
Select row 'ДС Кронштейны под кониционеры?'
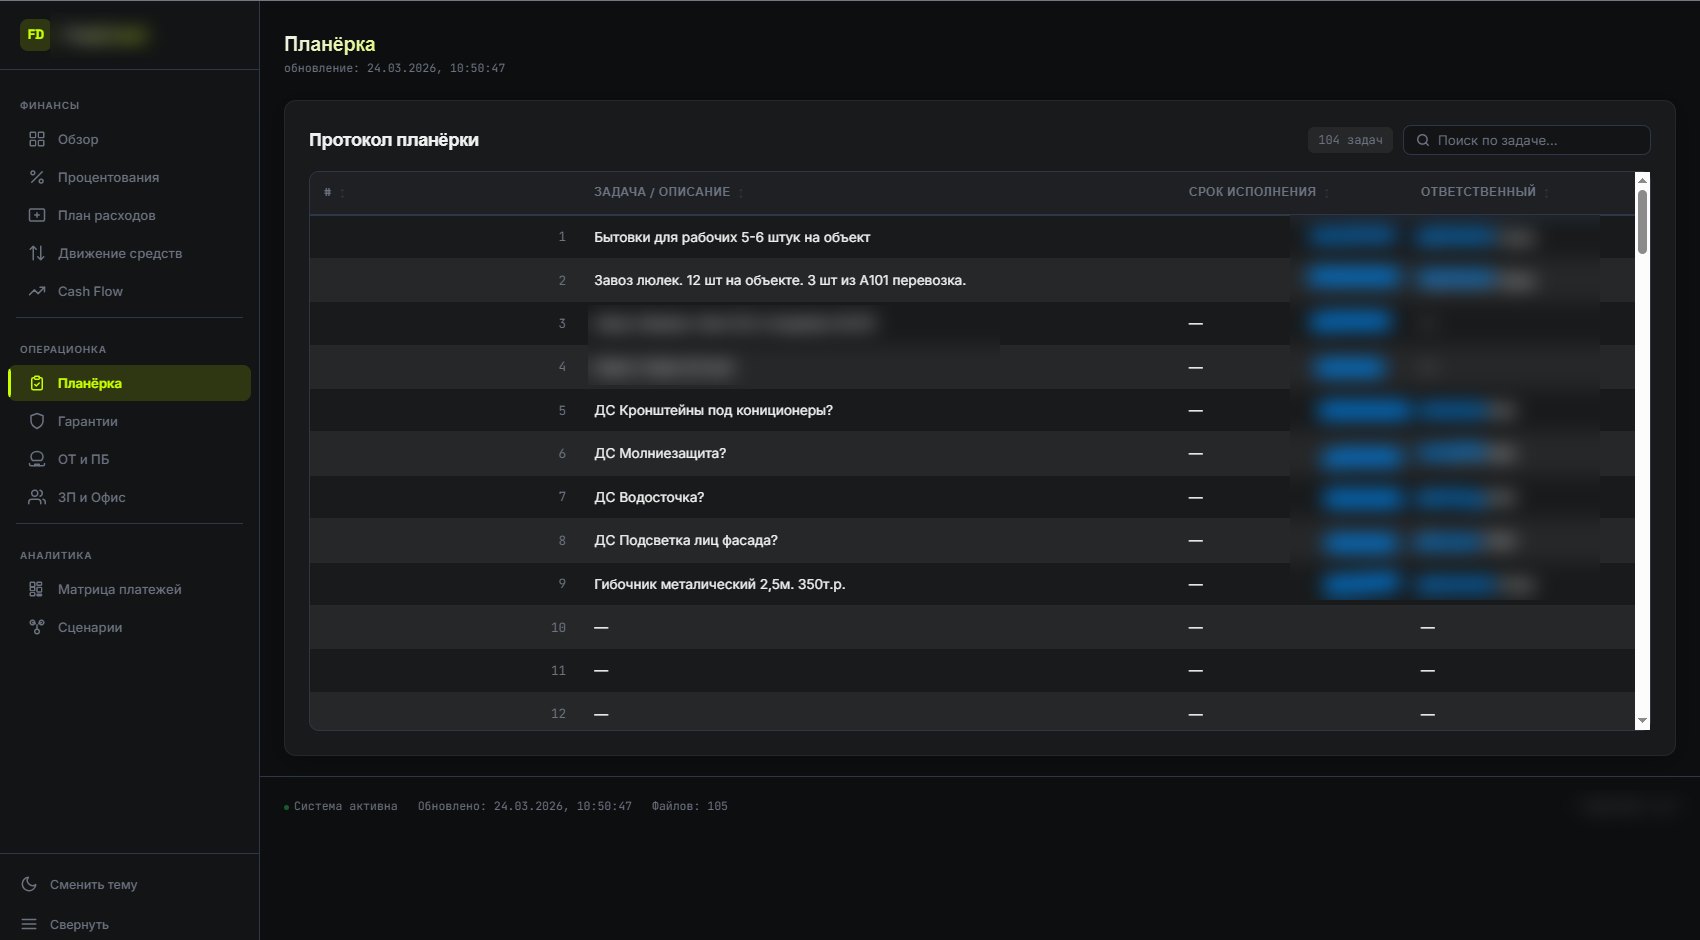pos(972,410)
